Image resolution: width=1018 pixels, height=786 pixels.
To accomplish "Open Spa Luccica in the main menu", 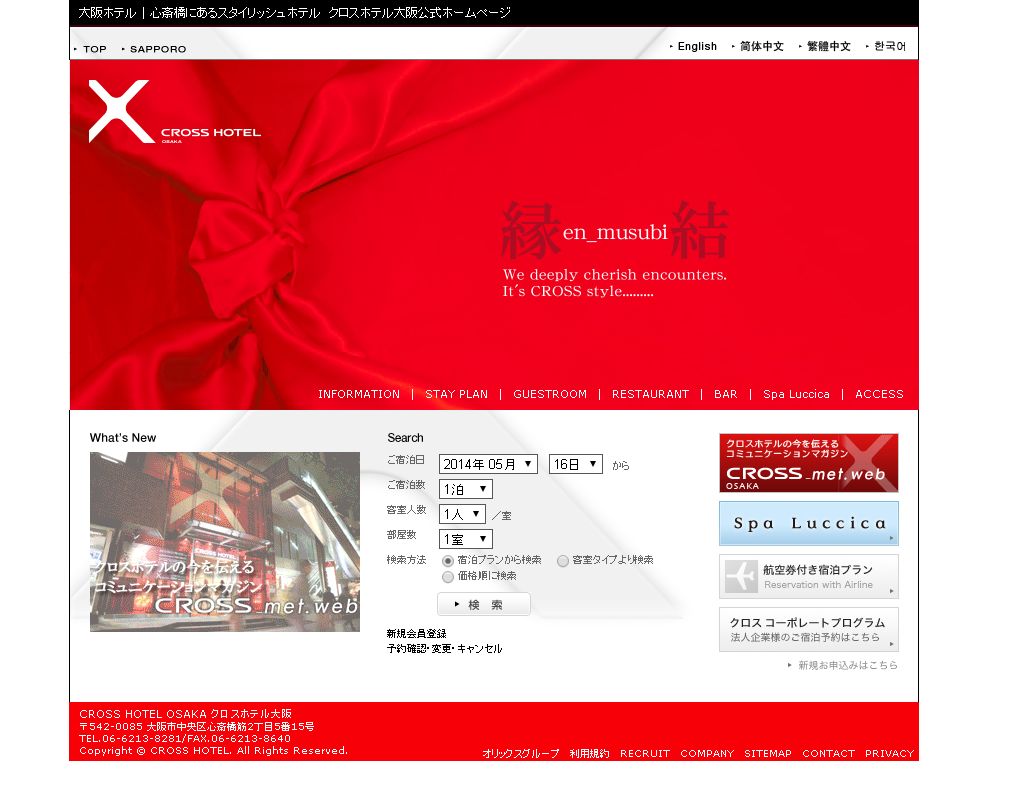I will (796, 394).
